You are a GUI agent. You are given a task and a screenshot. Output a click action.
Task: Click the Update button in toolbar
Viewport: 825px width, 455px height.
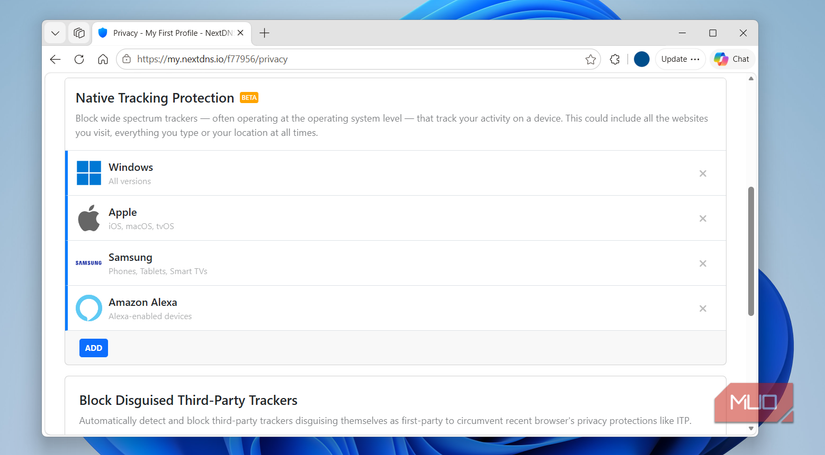pyautogui.click(x=680, y=59)
